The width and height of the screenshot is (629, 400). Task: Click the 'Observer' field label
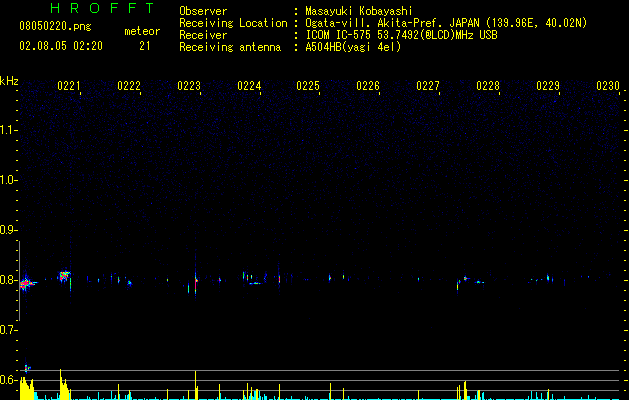[x=203, y=11]
